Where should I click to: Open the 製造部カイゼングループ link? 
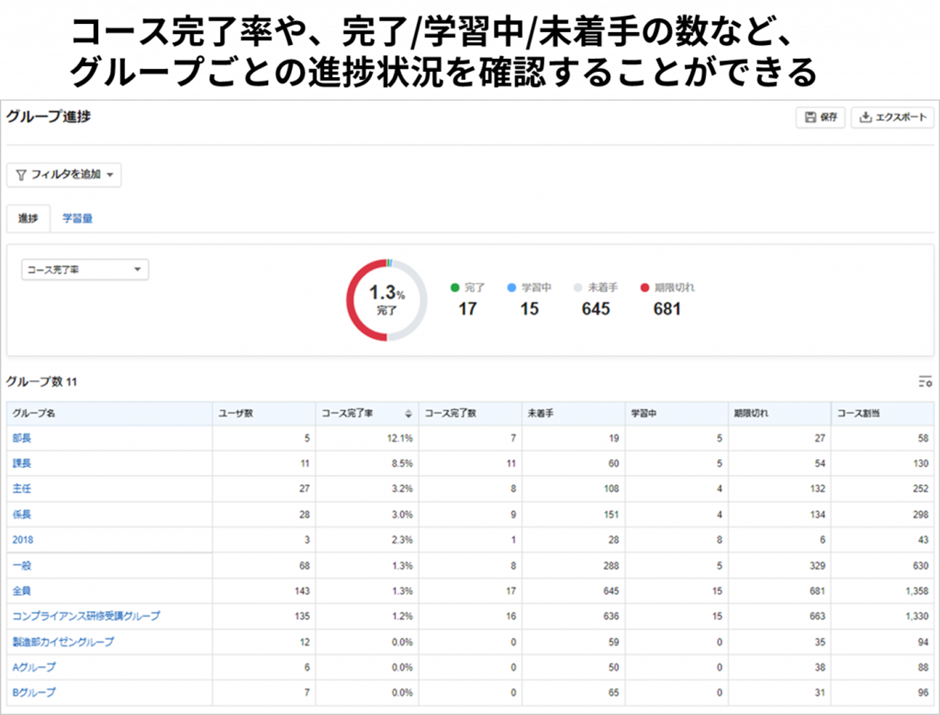click(x=63, y=642)
